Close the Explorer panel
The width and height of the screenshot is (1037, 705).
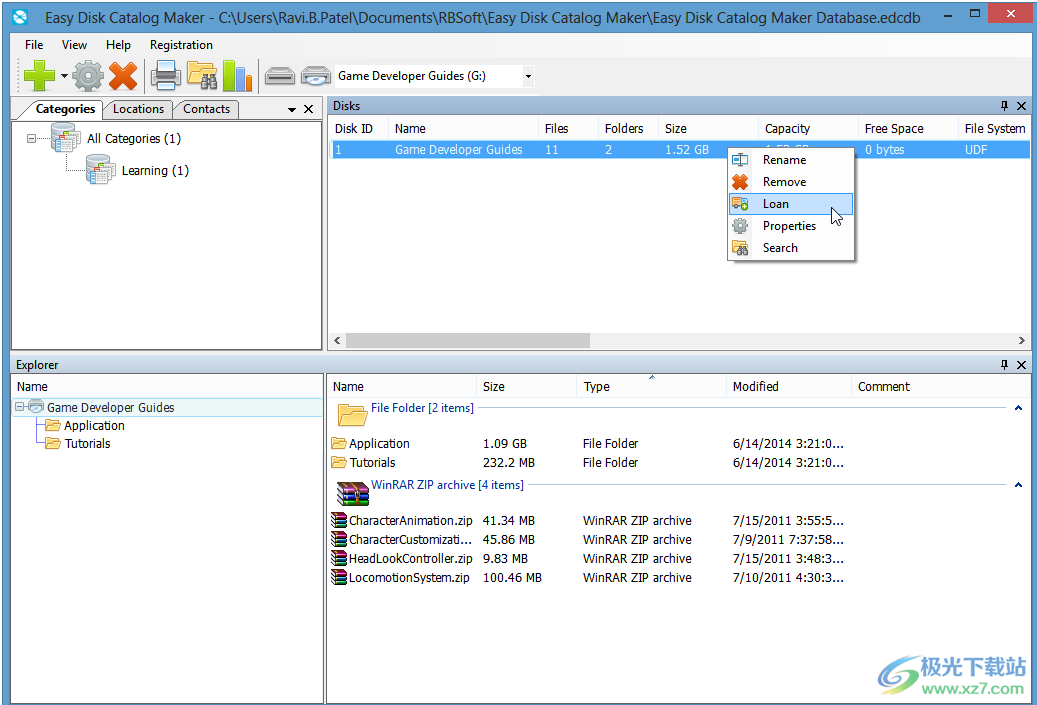1021,364
